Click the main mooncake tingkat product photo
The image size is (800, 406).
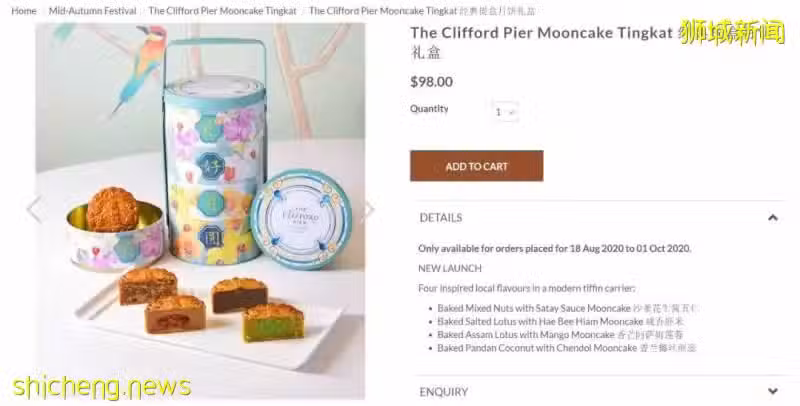(201, 211)
